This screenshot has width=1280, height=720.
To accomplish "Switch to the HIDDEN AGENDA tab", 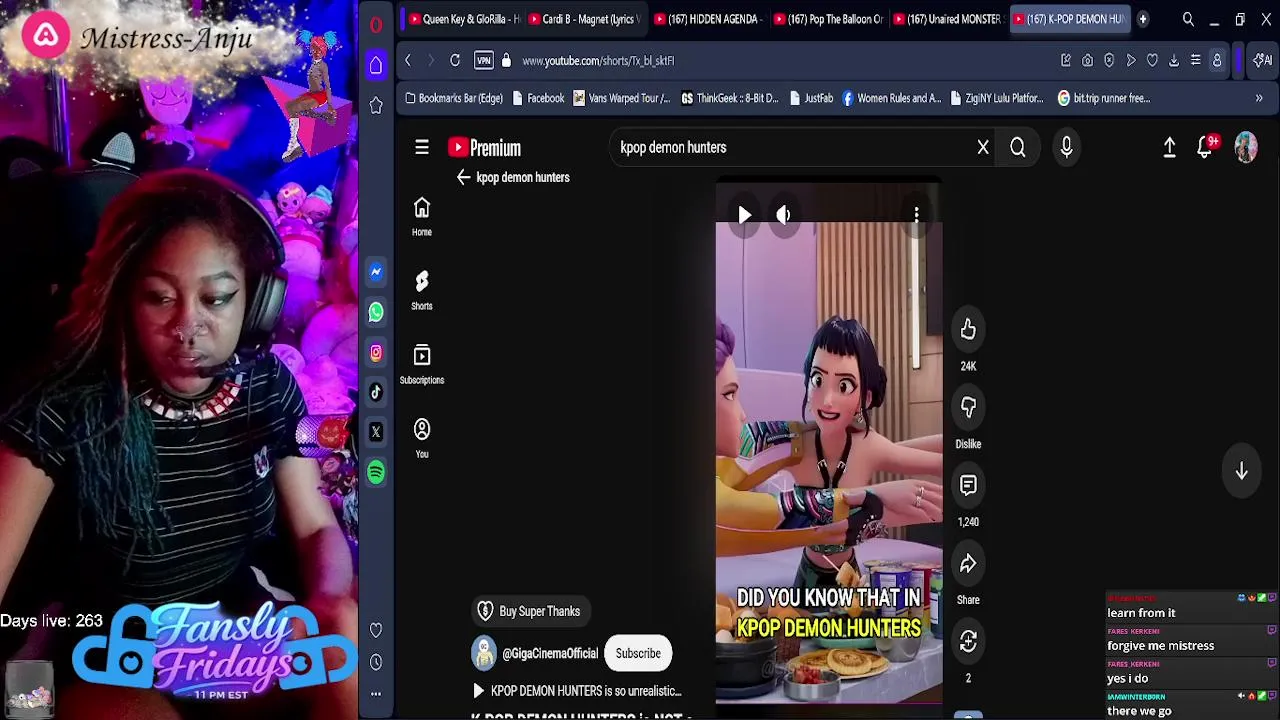I will click(x=708, y=19).
